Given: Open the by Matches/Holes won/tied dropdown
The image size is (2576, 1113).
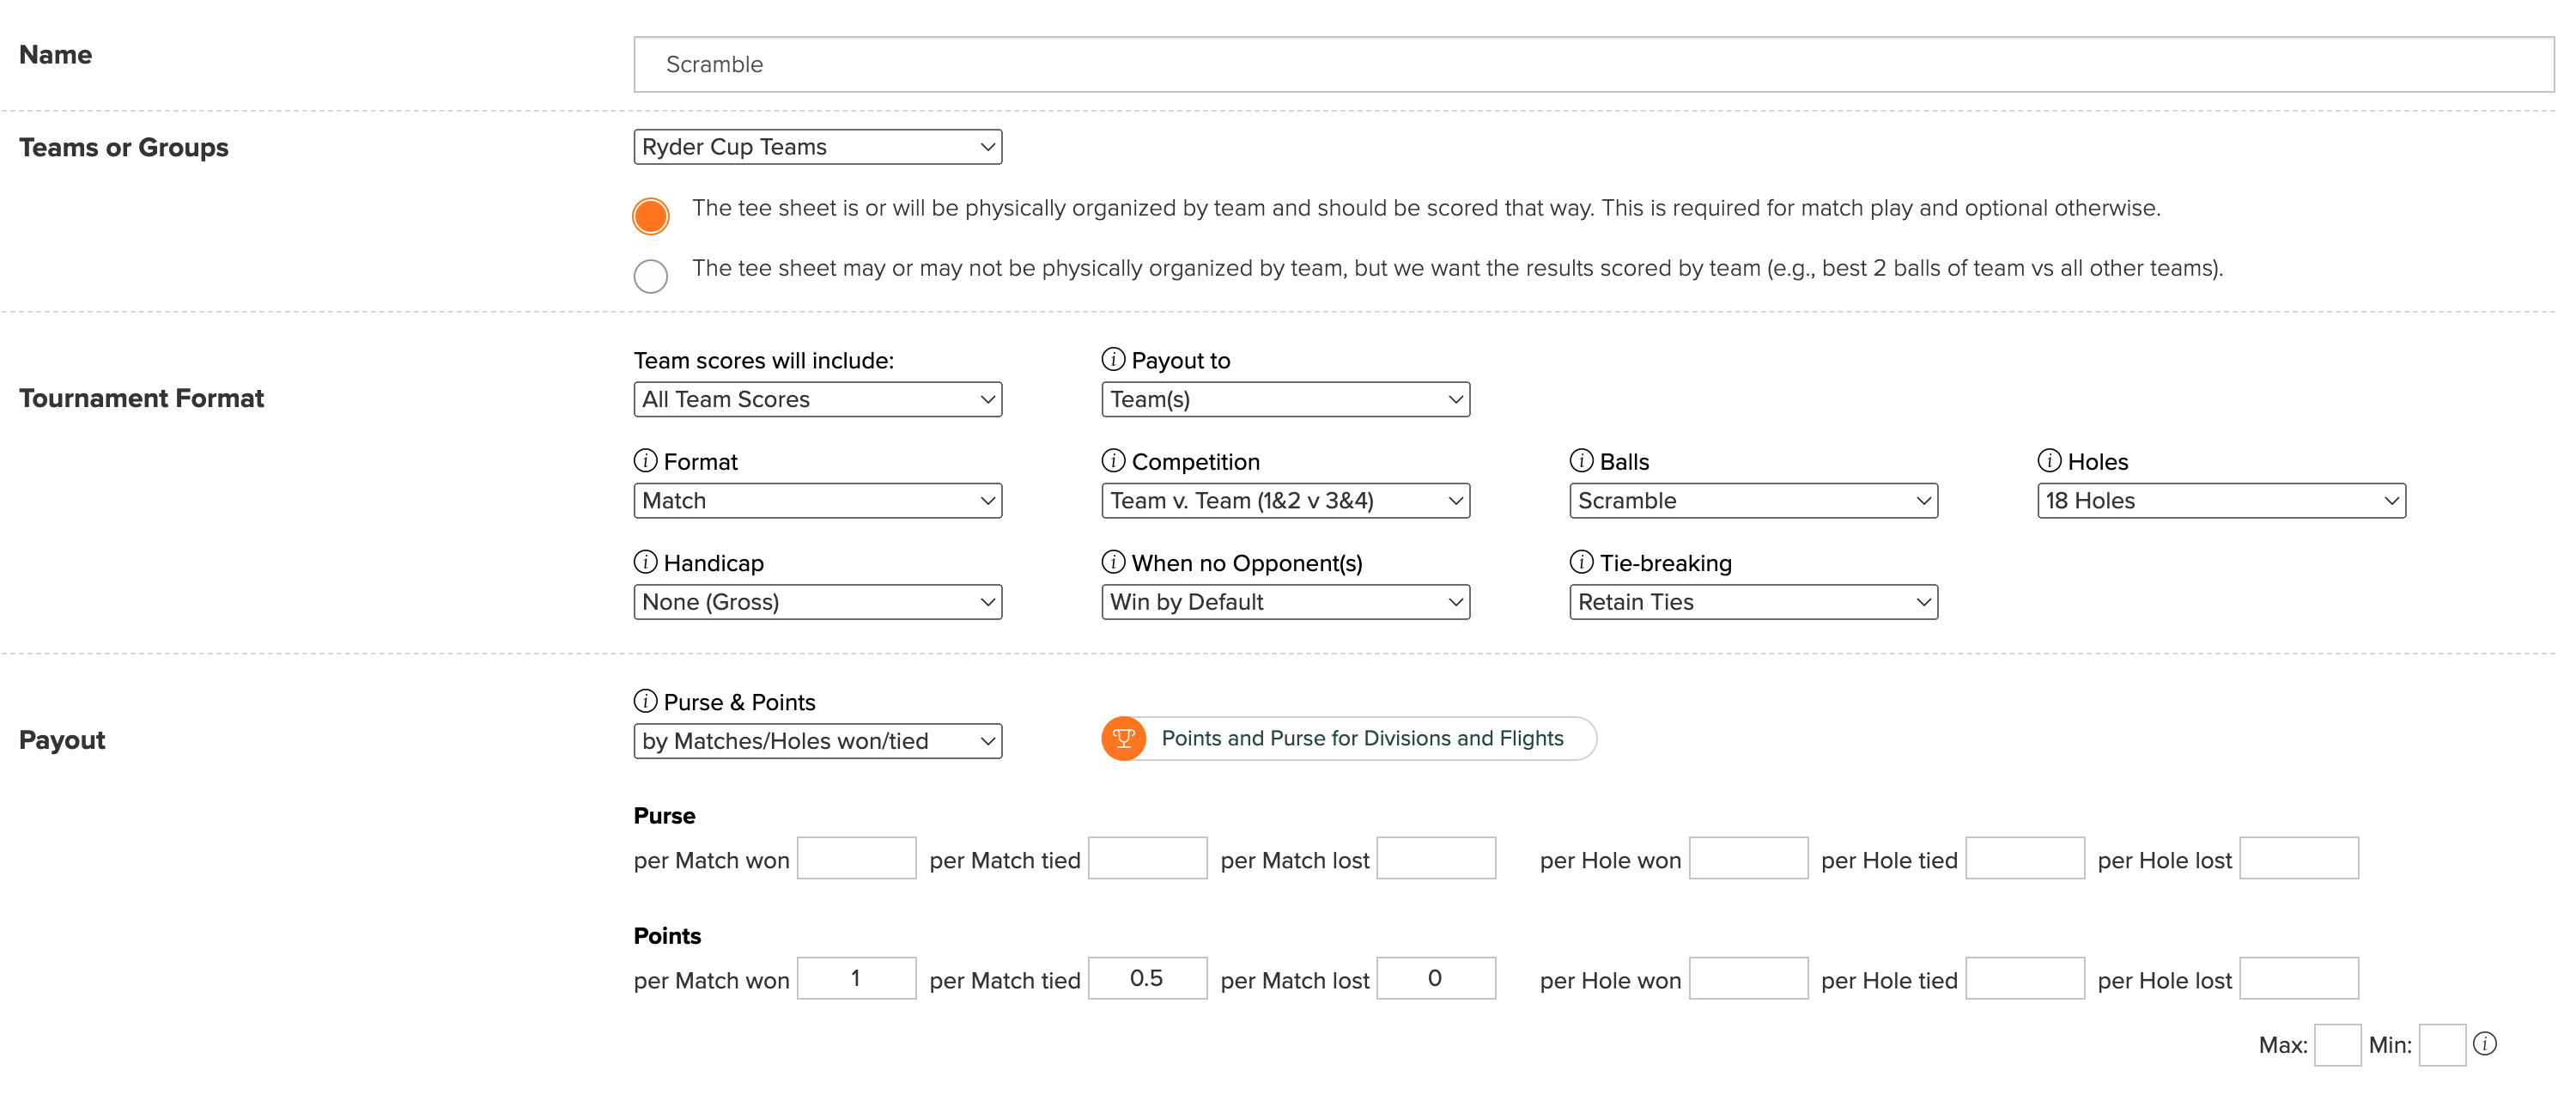Looking at the screenshot, I should 818,741.
